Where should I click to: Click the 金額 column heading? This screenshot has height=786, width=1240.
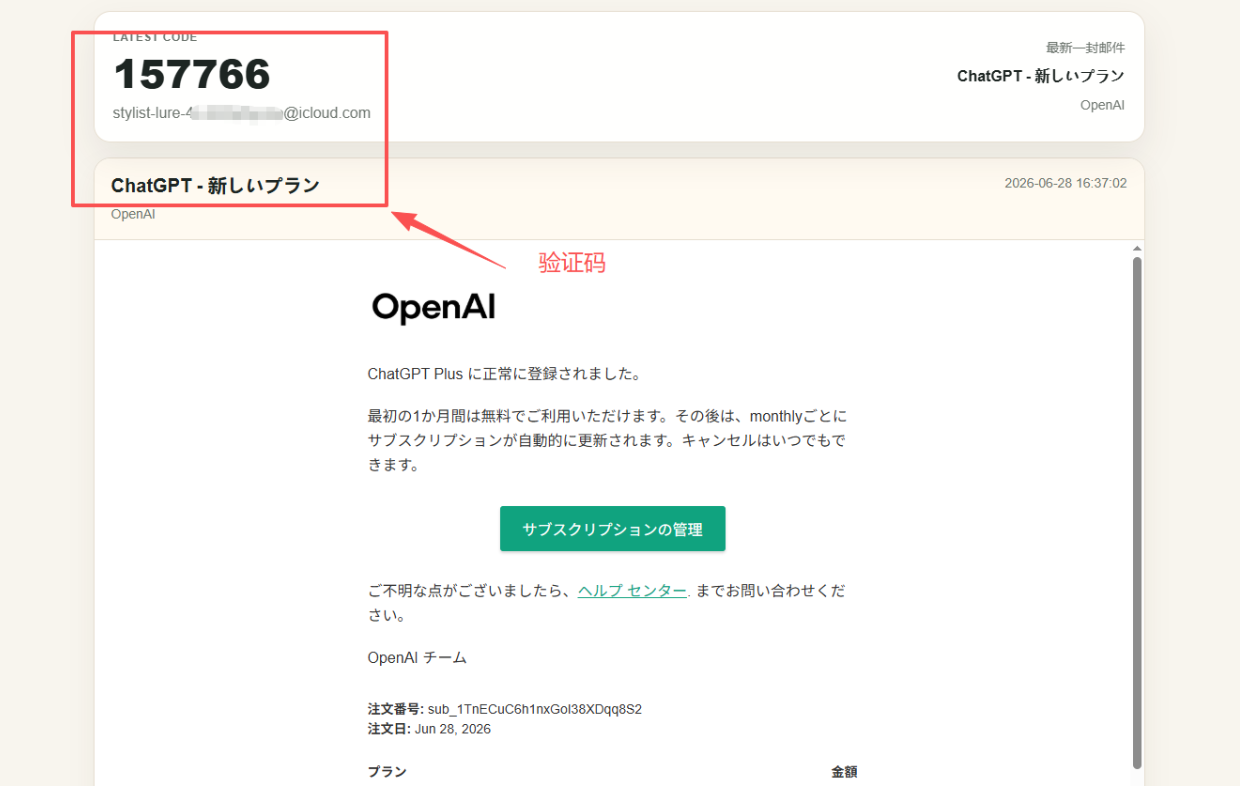click(844, 772)
